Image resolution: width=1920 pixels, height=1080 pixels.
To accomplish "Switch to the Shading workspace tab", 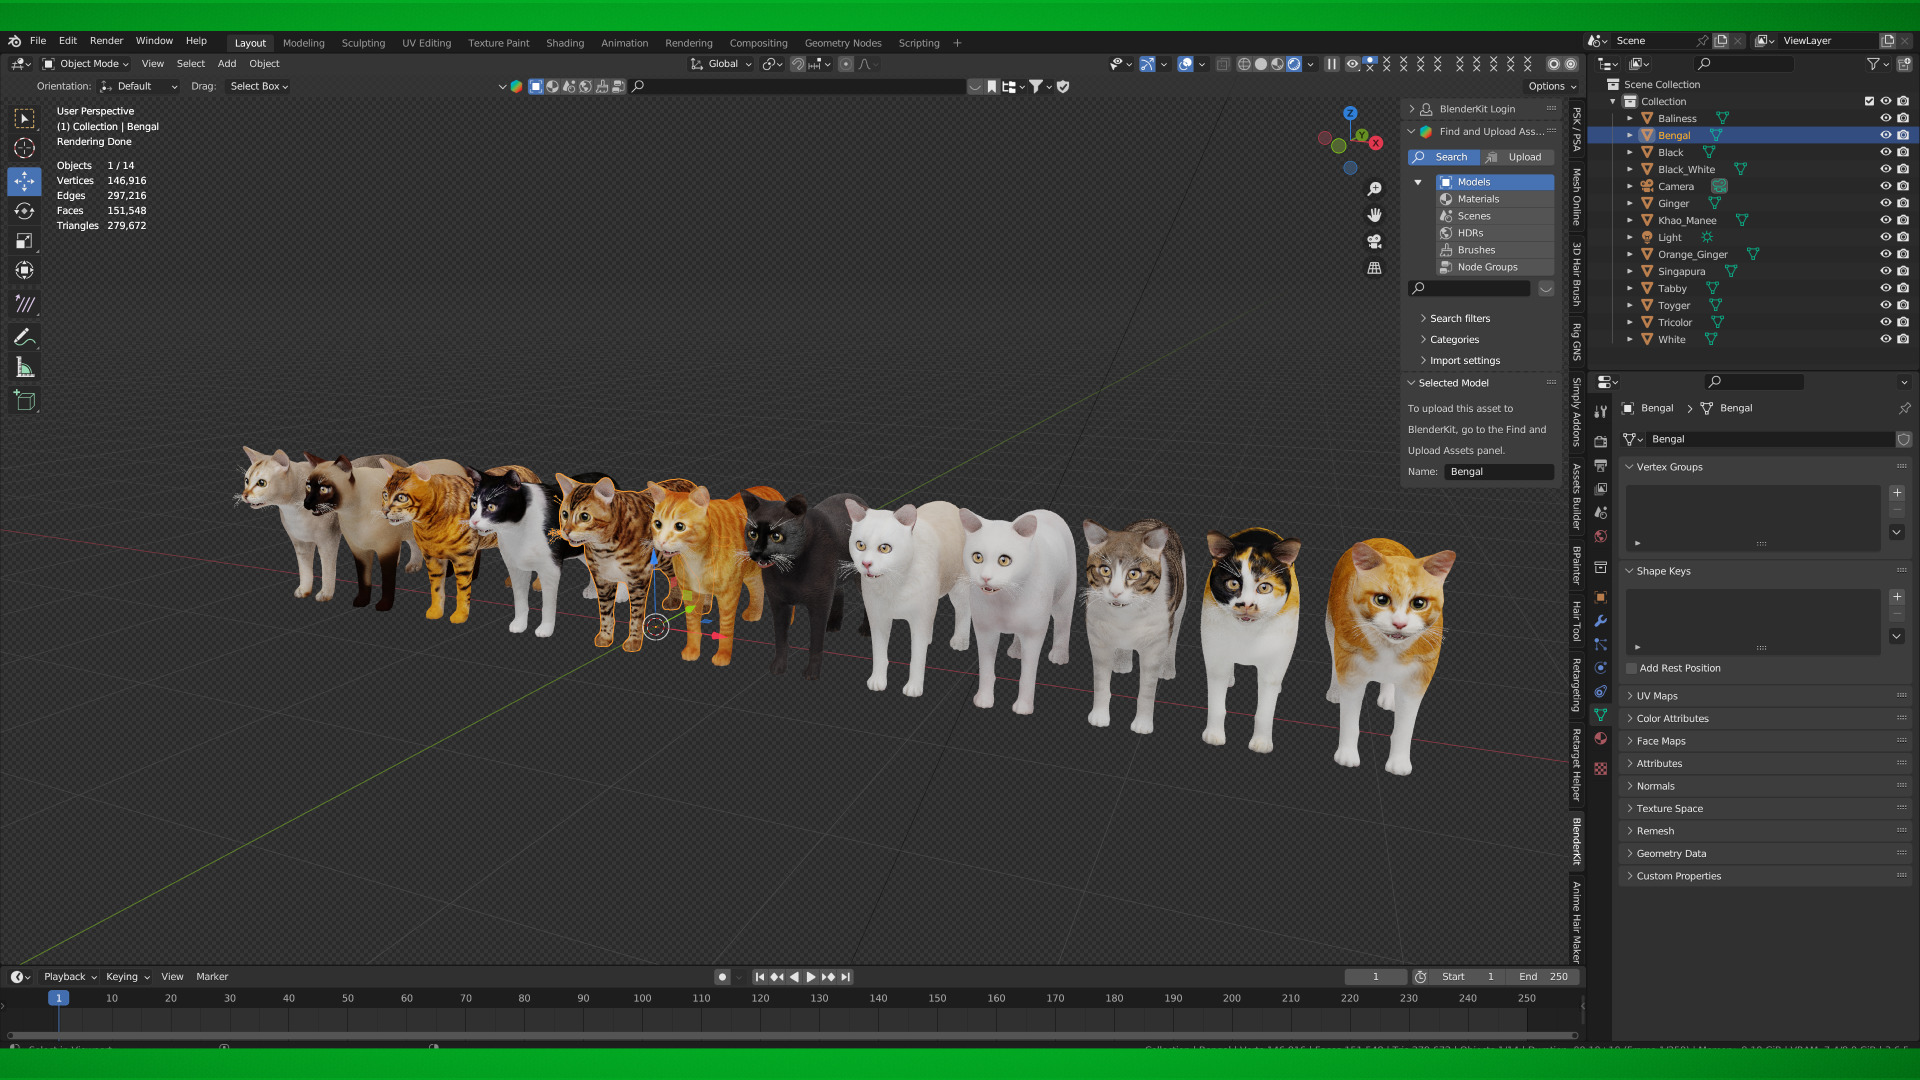I will 565,43.
